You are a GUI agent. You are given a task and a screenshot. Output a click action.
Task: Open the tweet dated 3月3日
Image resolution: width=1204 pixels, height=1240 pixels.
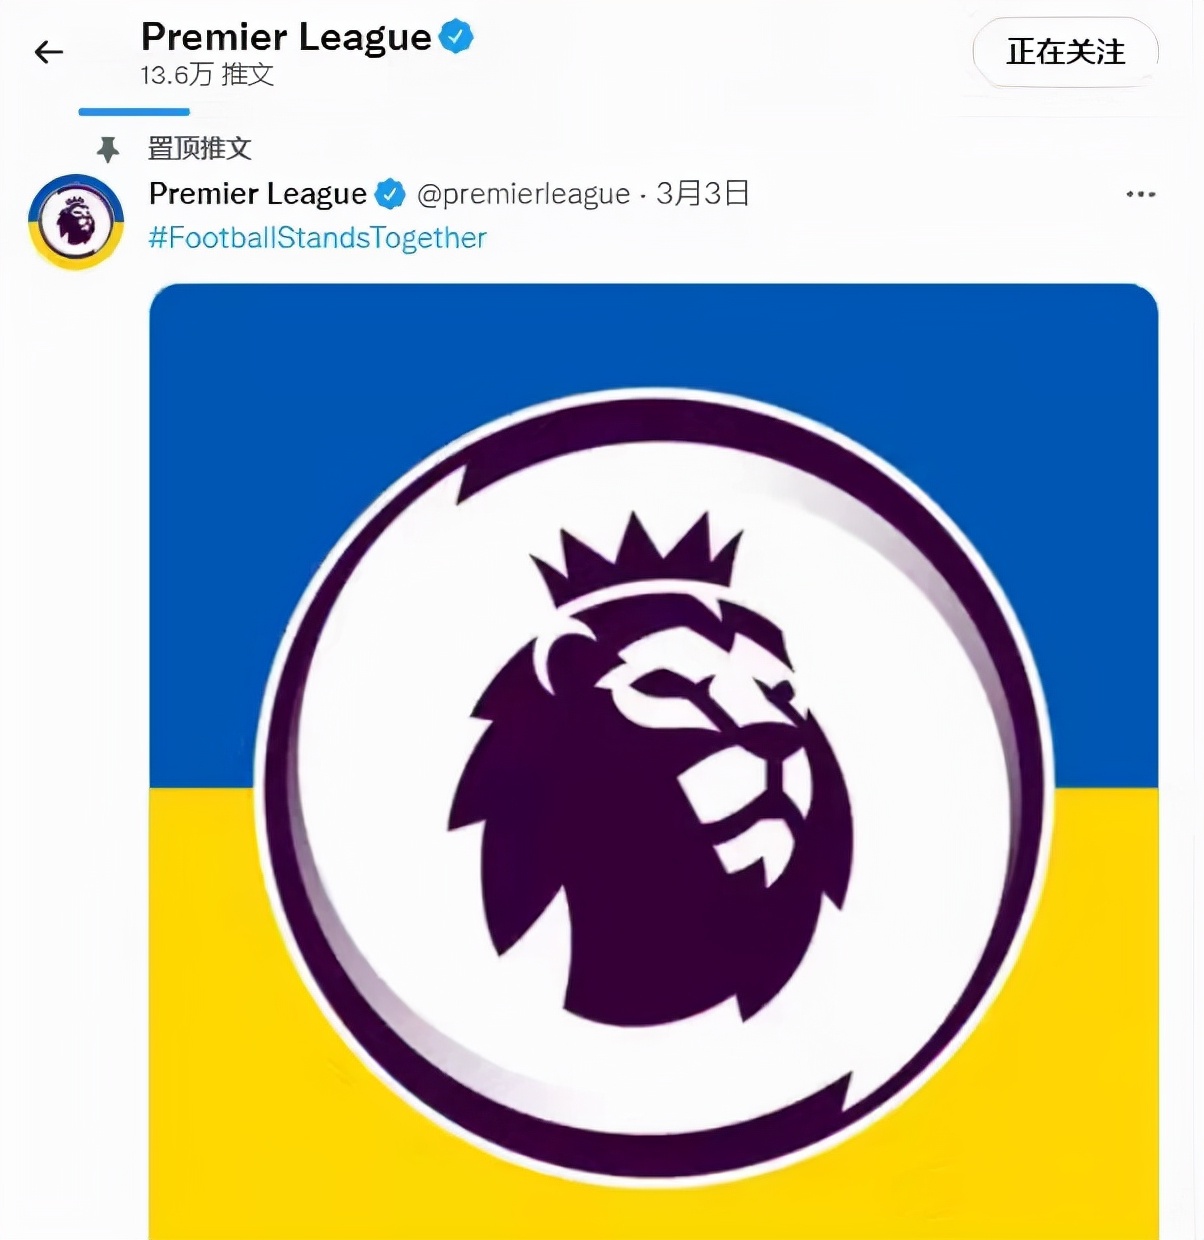tap(702, 193)
